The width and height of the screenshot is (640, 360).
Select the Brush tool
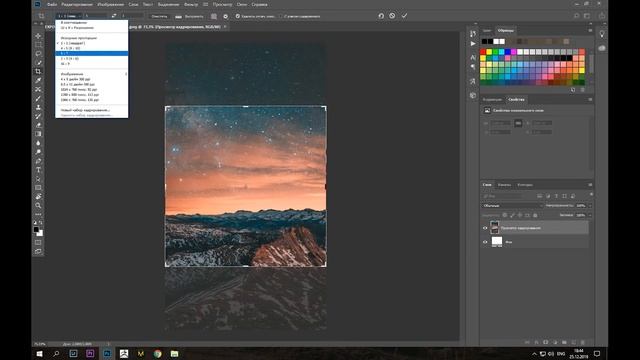pyautogui.click(x=38, y=98)
